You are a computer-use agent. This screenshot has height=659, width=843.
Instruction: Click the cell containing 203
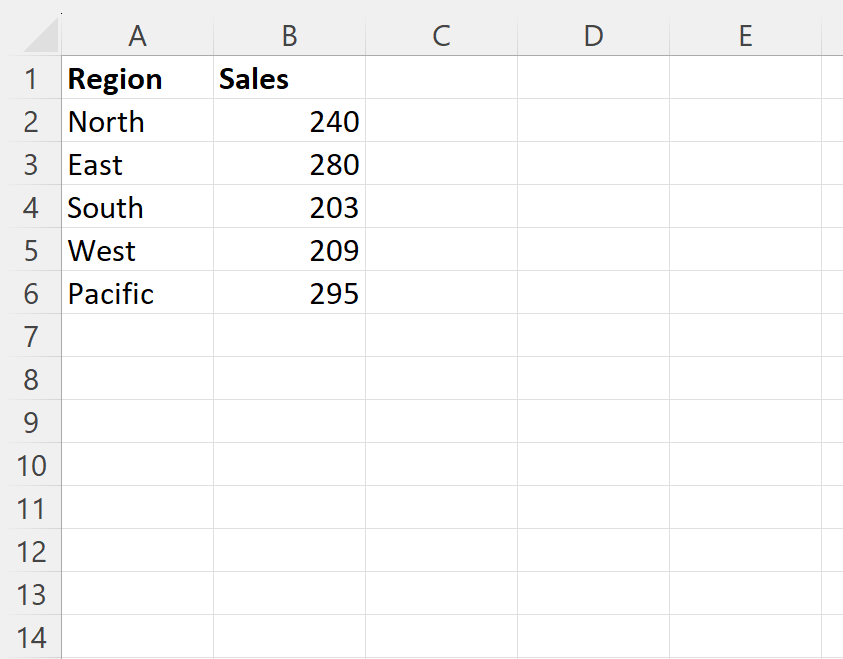point(289,208)
